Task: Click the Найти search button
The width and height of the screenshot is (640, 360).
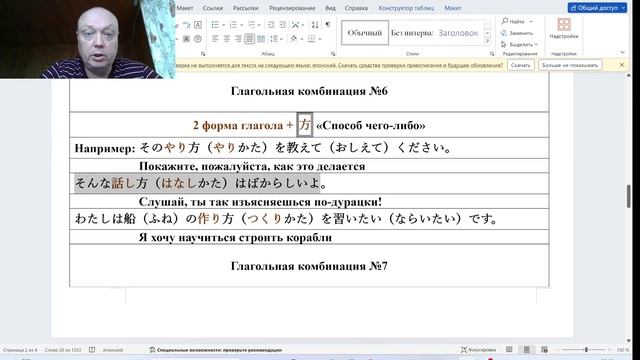Action: (x=513, y=21)
